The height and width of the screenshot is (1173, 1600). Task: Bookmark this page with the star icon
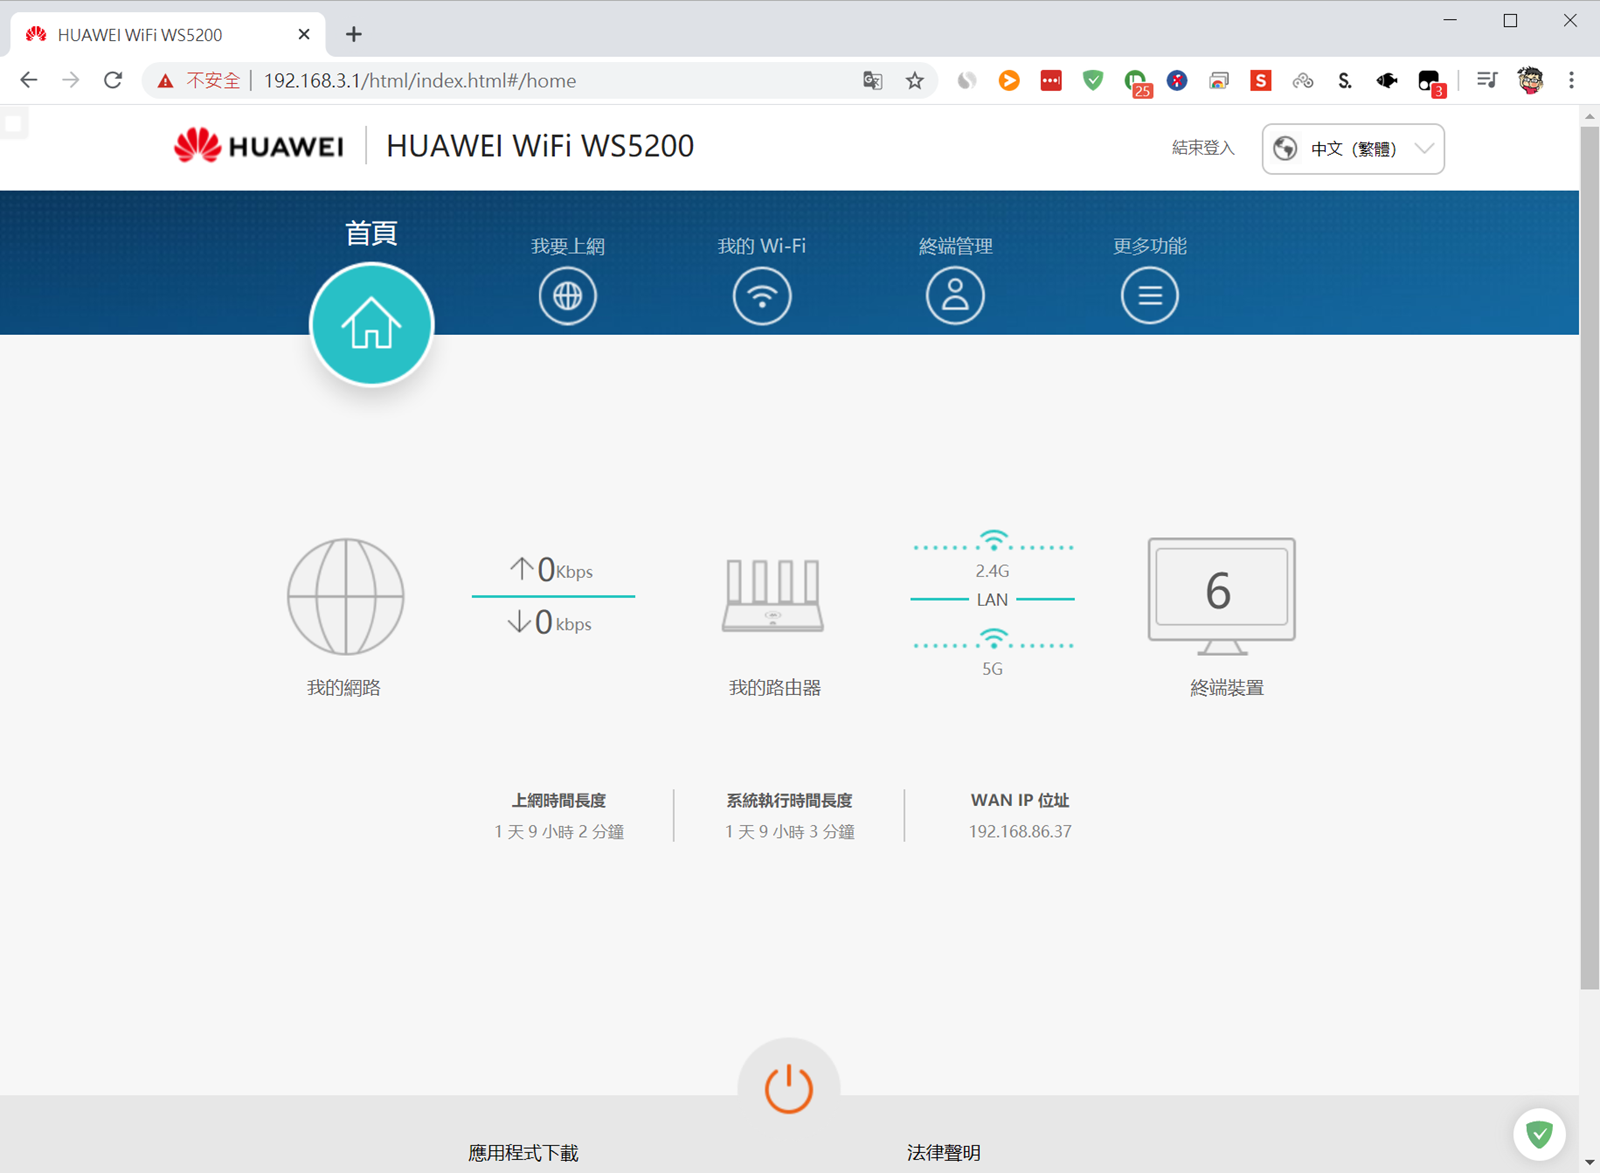914,81
